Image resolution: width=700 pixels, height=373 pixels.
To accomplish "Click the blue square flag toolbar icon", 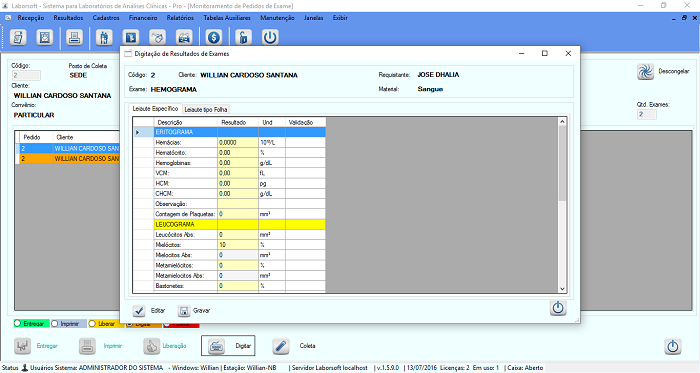I will [131, 37].
